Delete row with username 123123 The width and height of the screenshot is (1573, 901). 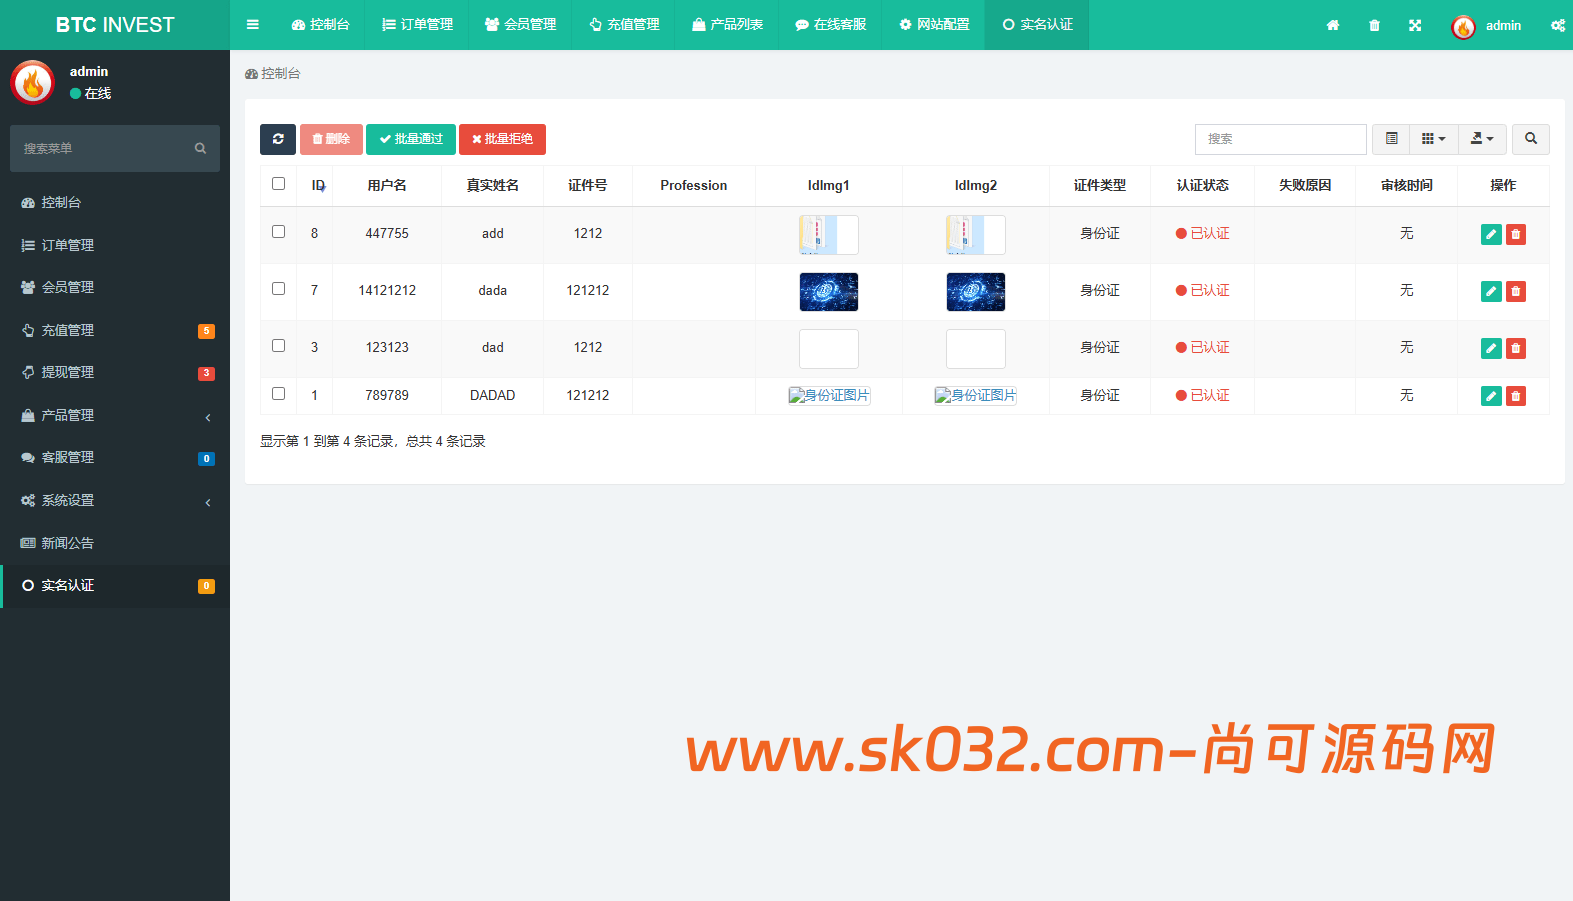coord(1516,348)
